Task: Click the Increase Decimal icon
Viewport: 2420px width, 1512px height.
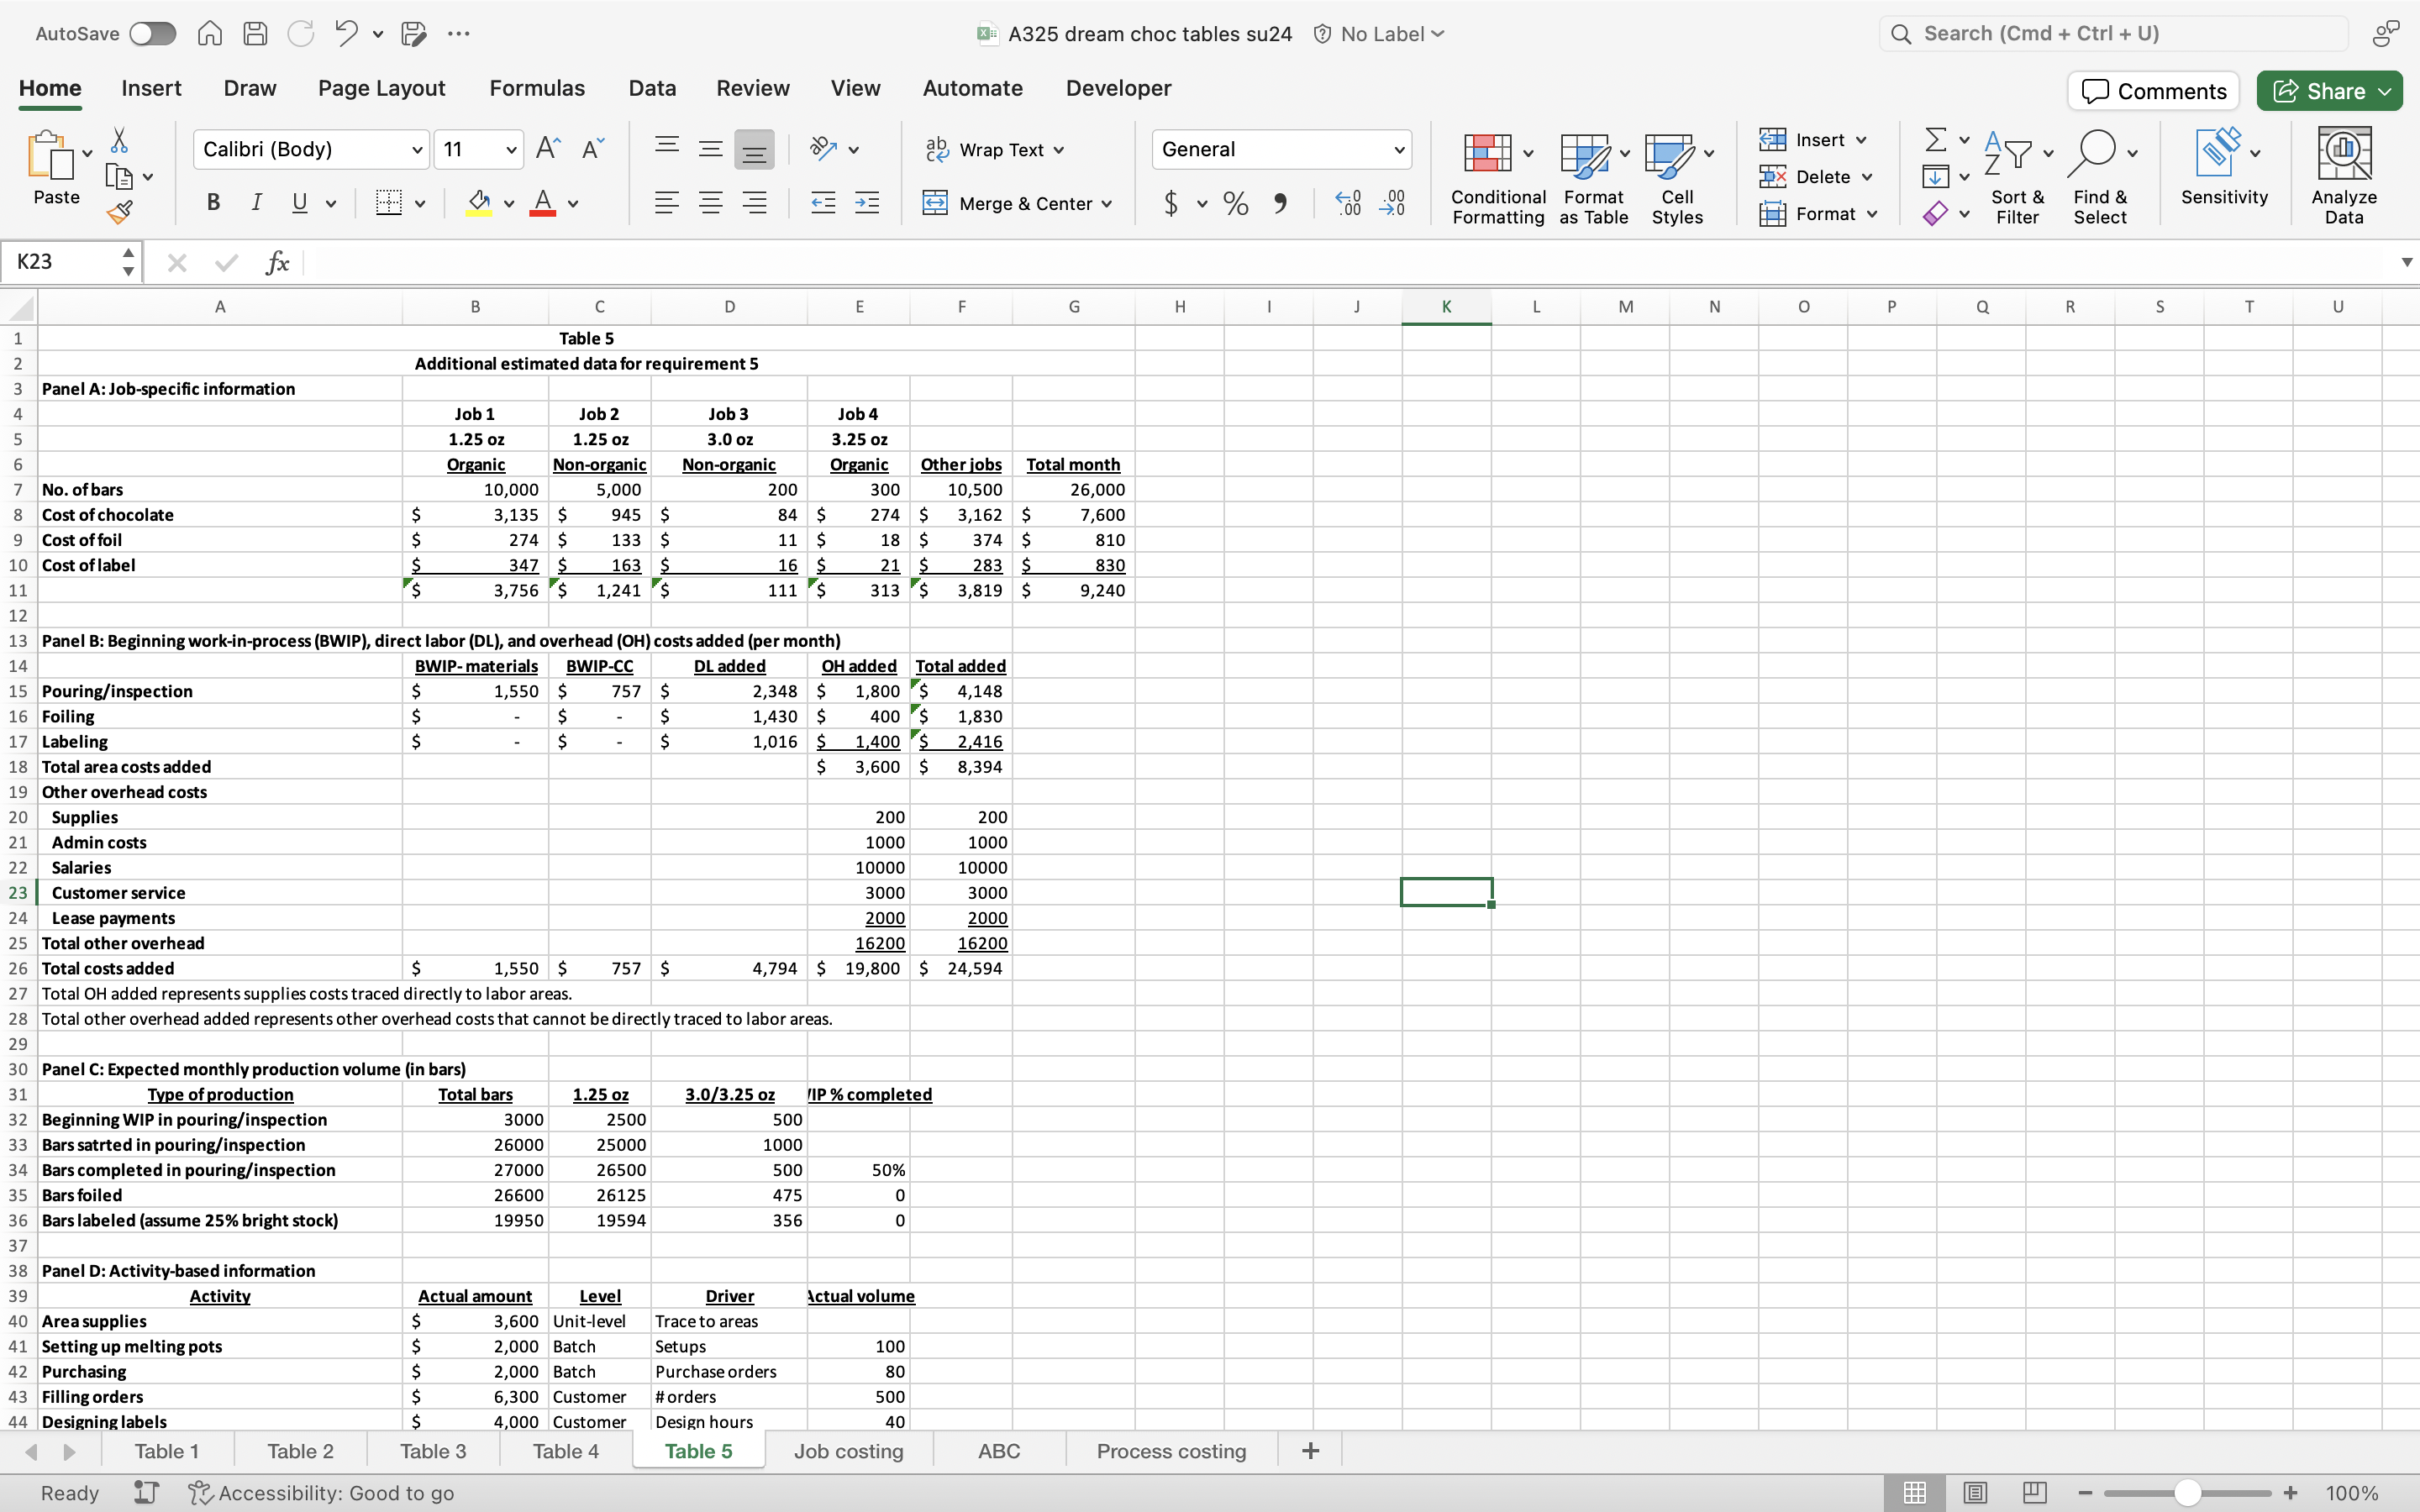Action: [x=1348, y=204]
